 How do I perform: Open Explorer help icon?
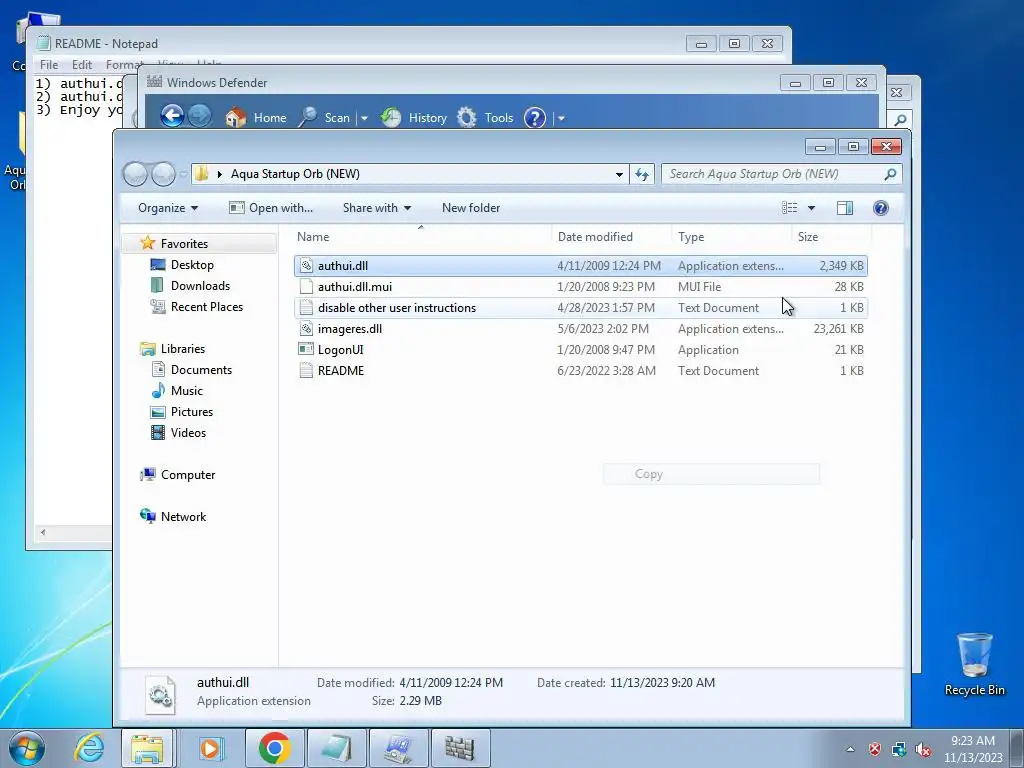coord(880,208)
